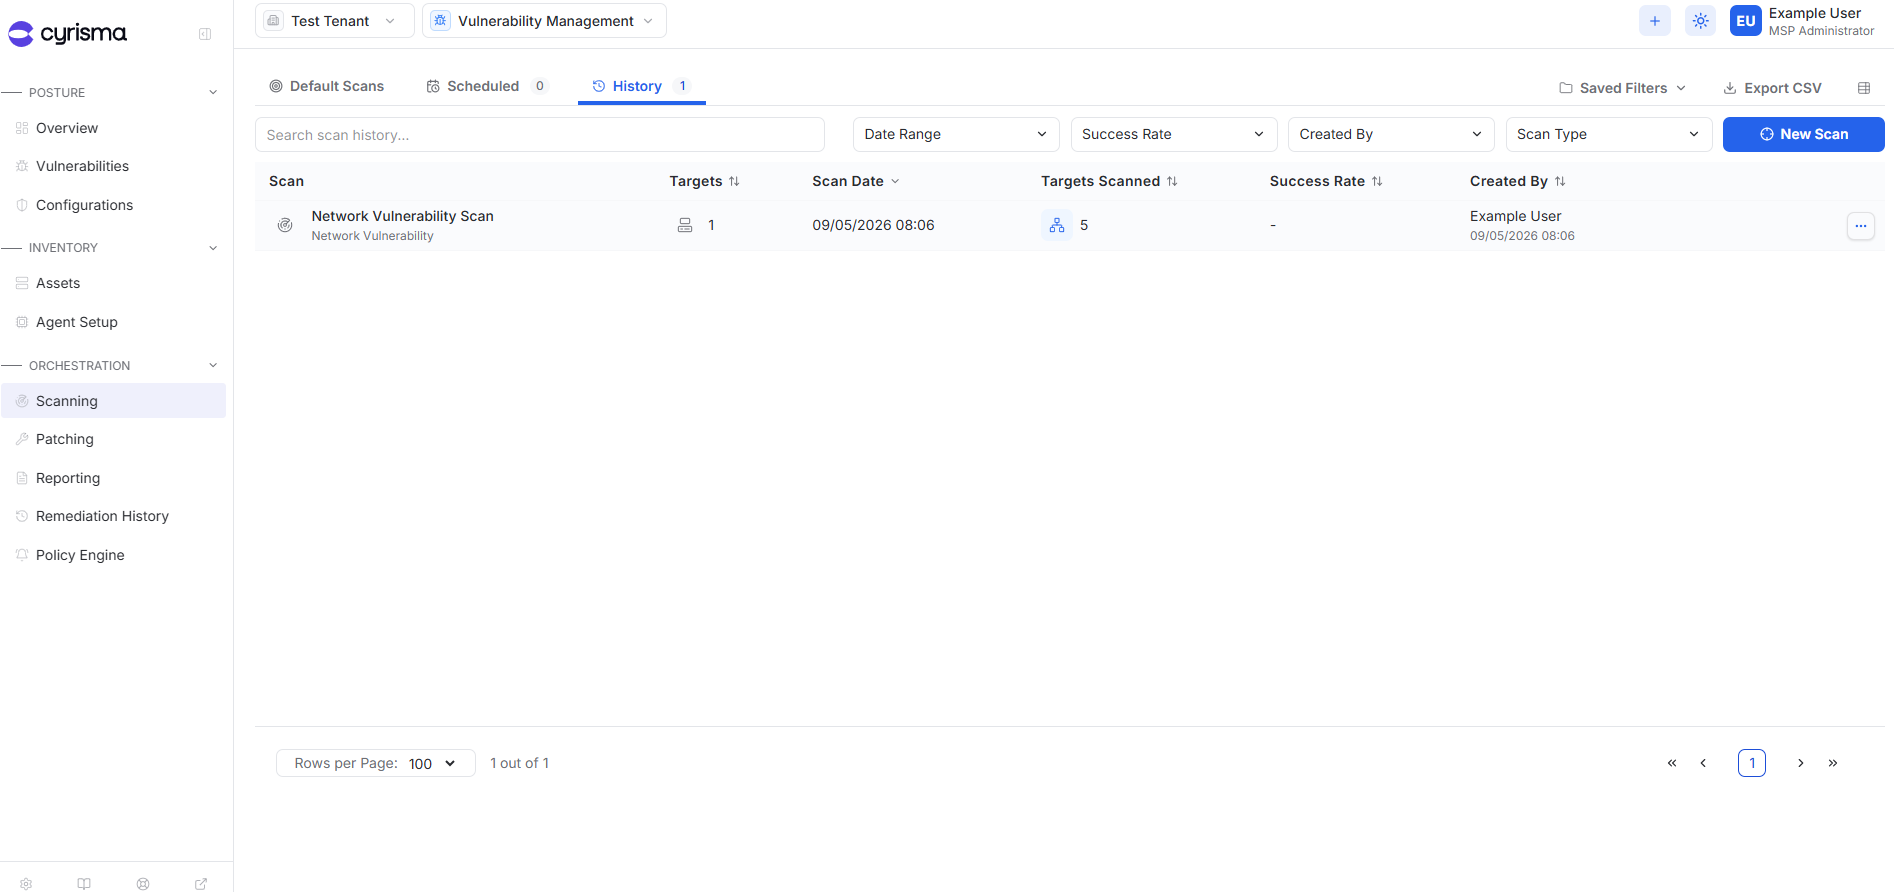
Task: Switch to the Scheduled tab
Action: [x=486, y=86]
